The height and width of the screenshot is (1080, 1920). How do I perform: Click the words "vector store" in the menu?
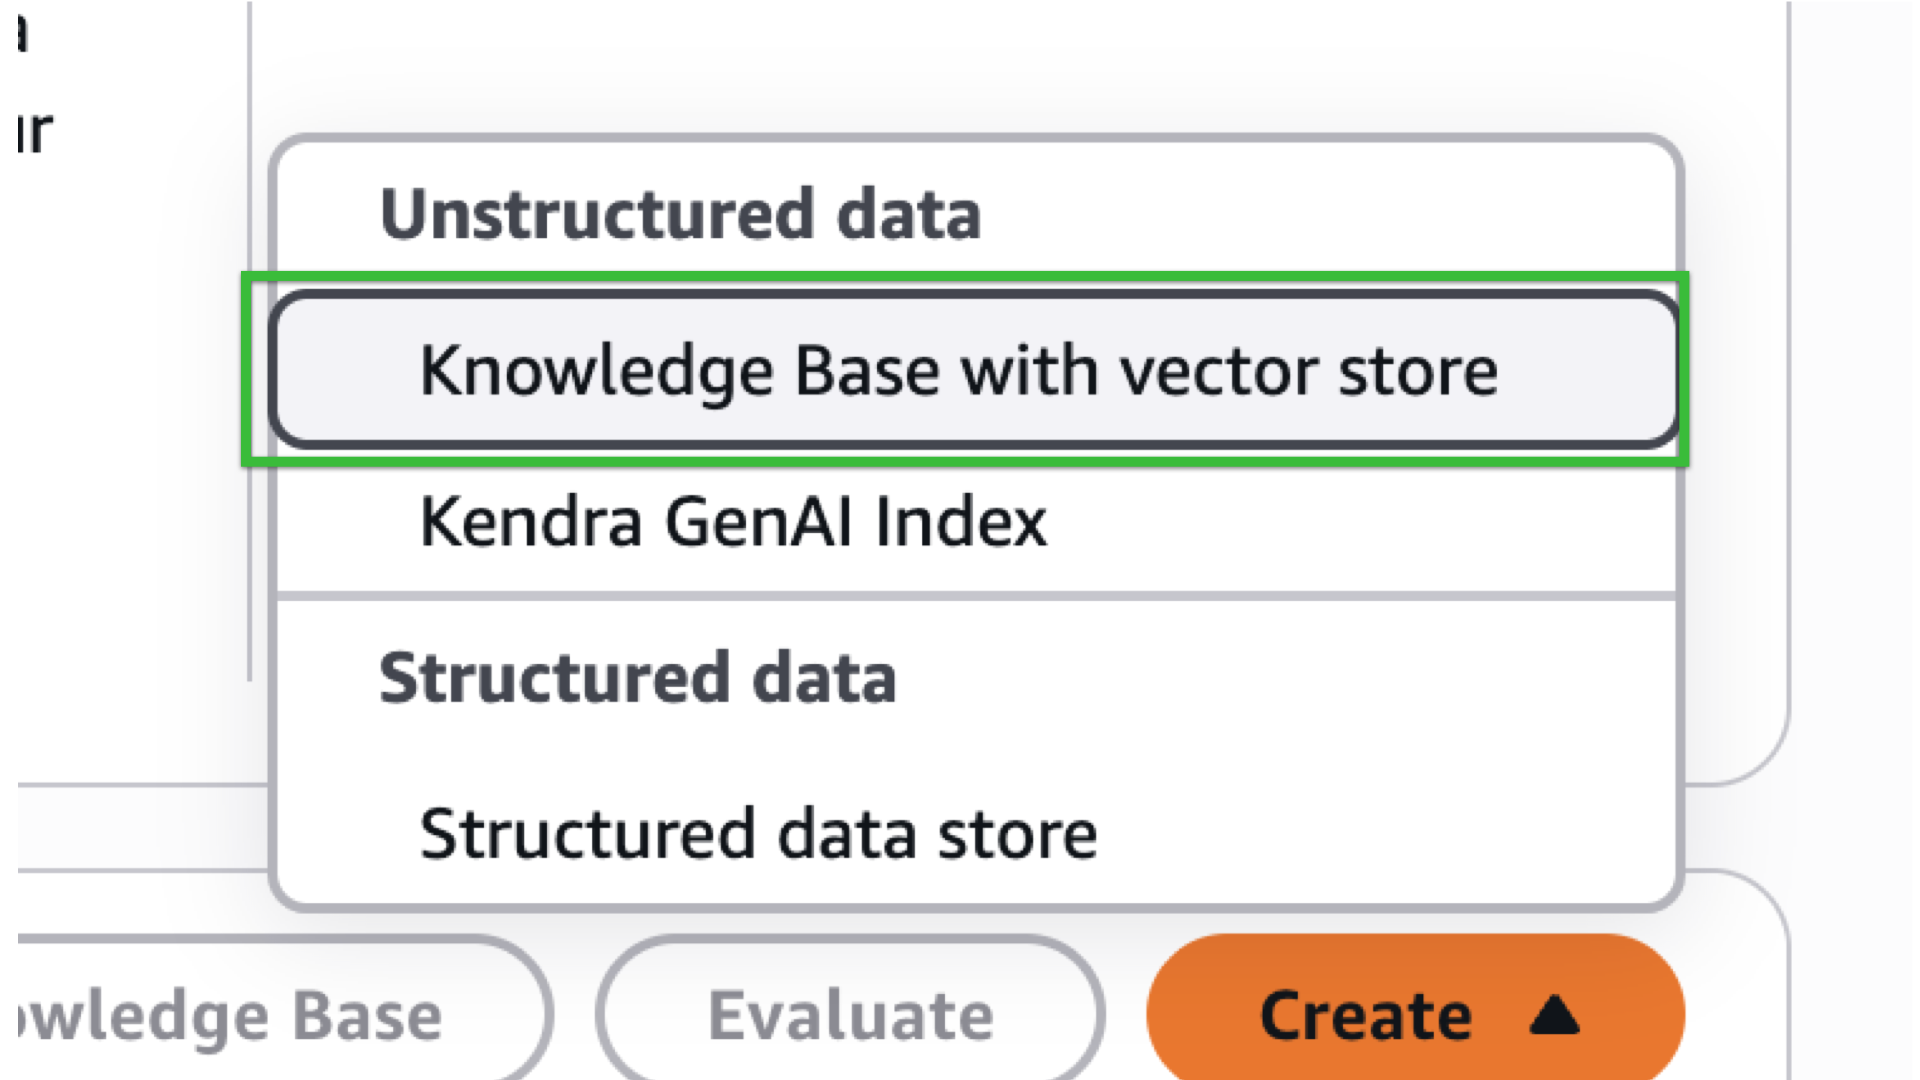point(1308,371)
